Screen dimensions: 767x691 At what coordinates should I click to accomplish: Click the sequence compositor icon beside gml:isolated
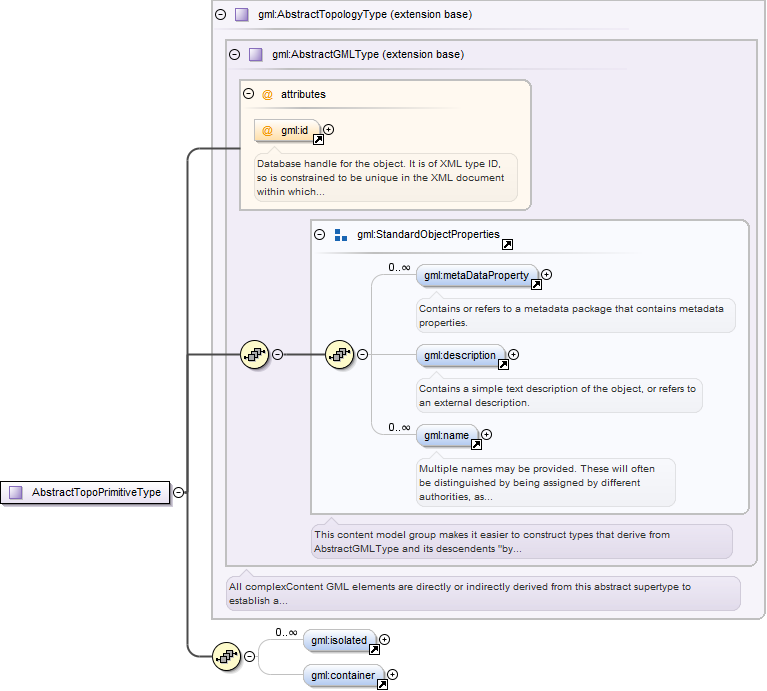pyautogui.click(x=226, y=656)
